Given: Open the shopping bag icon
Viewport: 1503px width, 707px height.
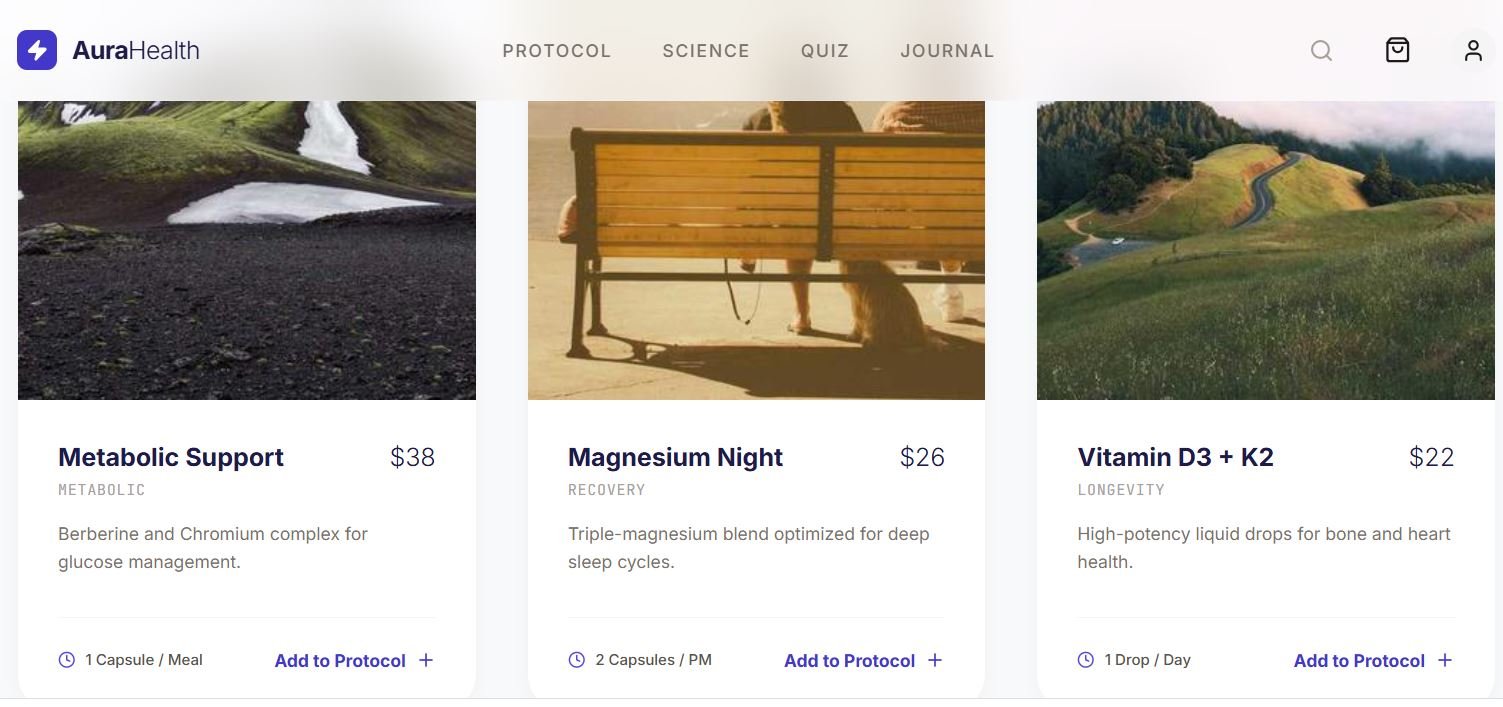Looking at the screenshot, I should pos(1397,50).
